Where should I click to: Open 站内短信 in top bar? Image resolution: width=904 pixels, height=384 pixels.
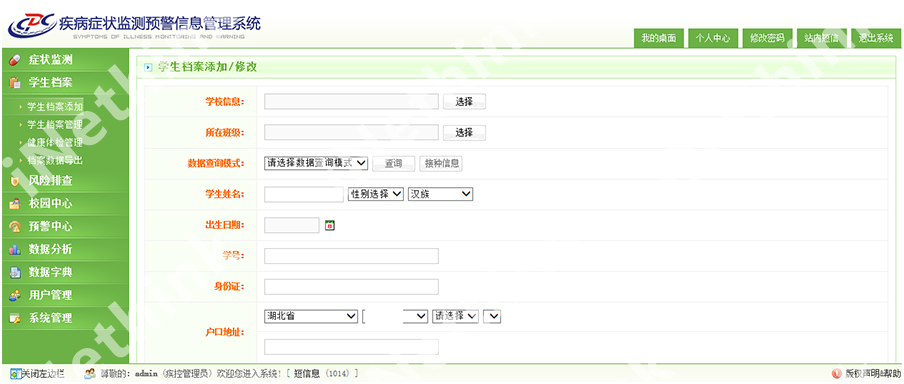pyautogui.click(x=822, y=38)
